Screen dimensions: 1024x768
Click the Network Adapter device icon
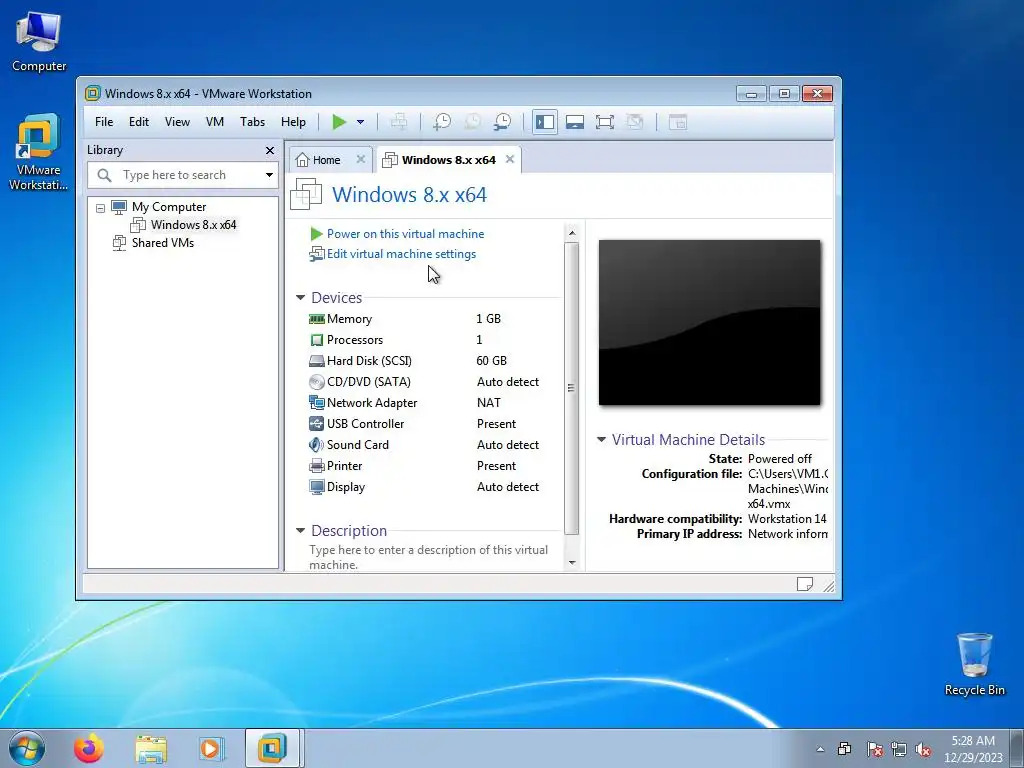[317, 403]
